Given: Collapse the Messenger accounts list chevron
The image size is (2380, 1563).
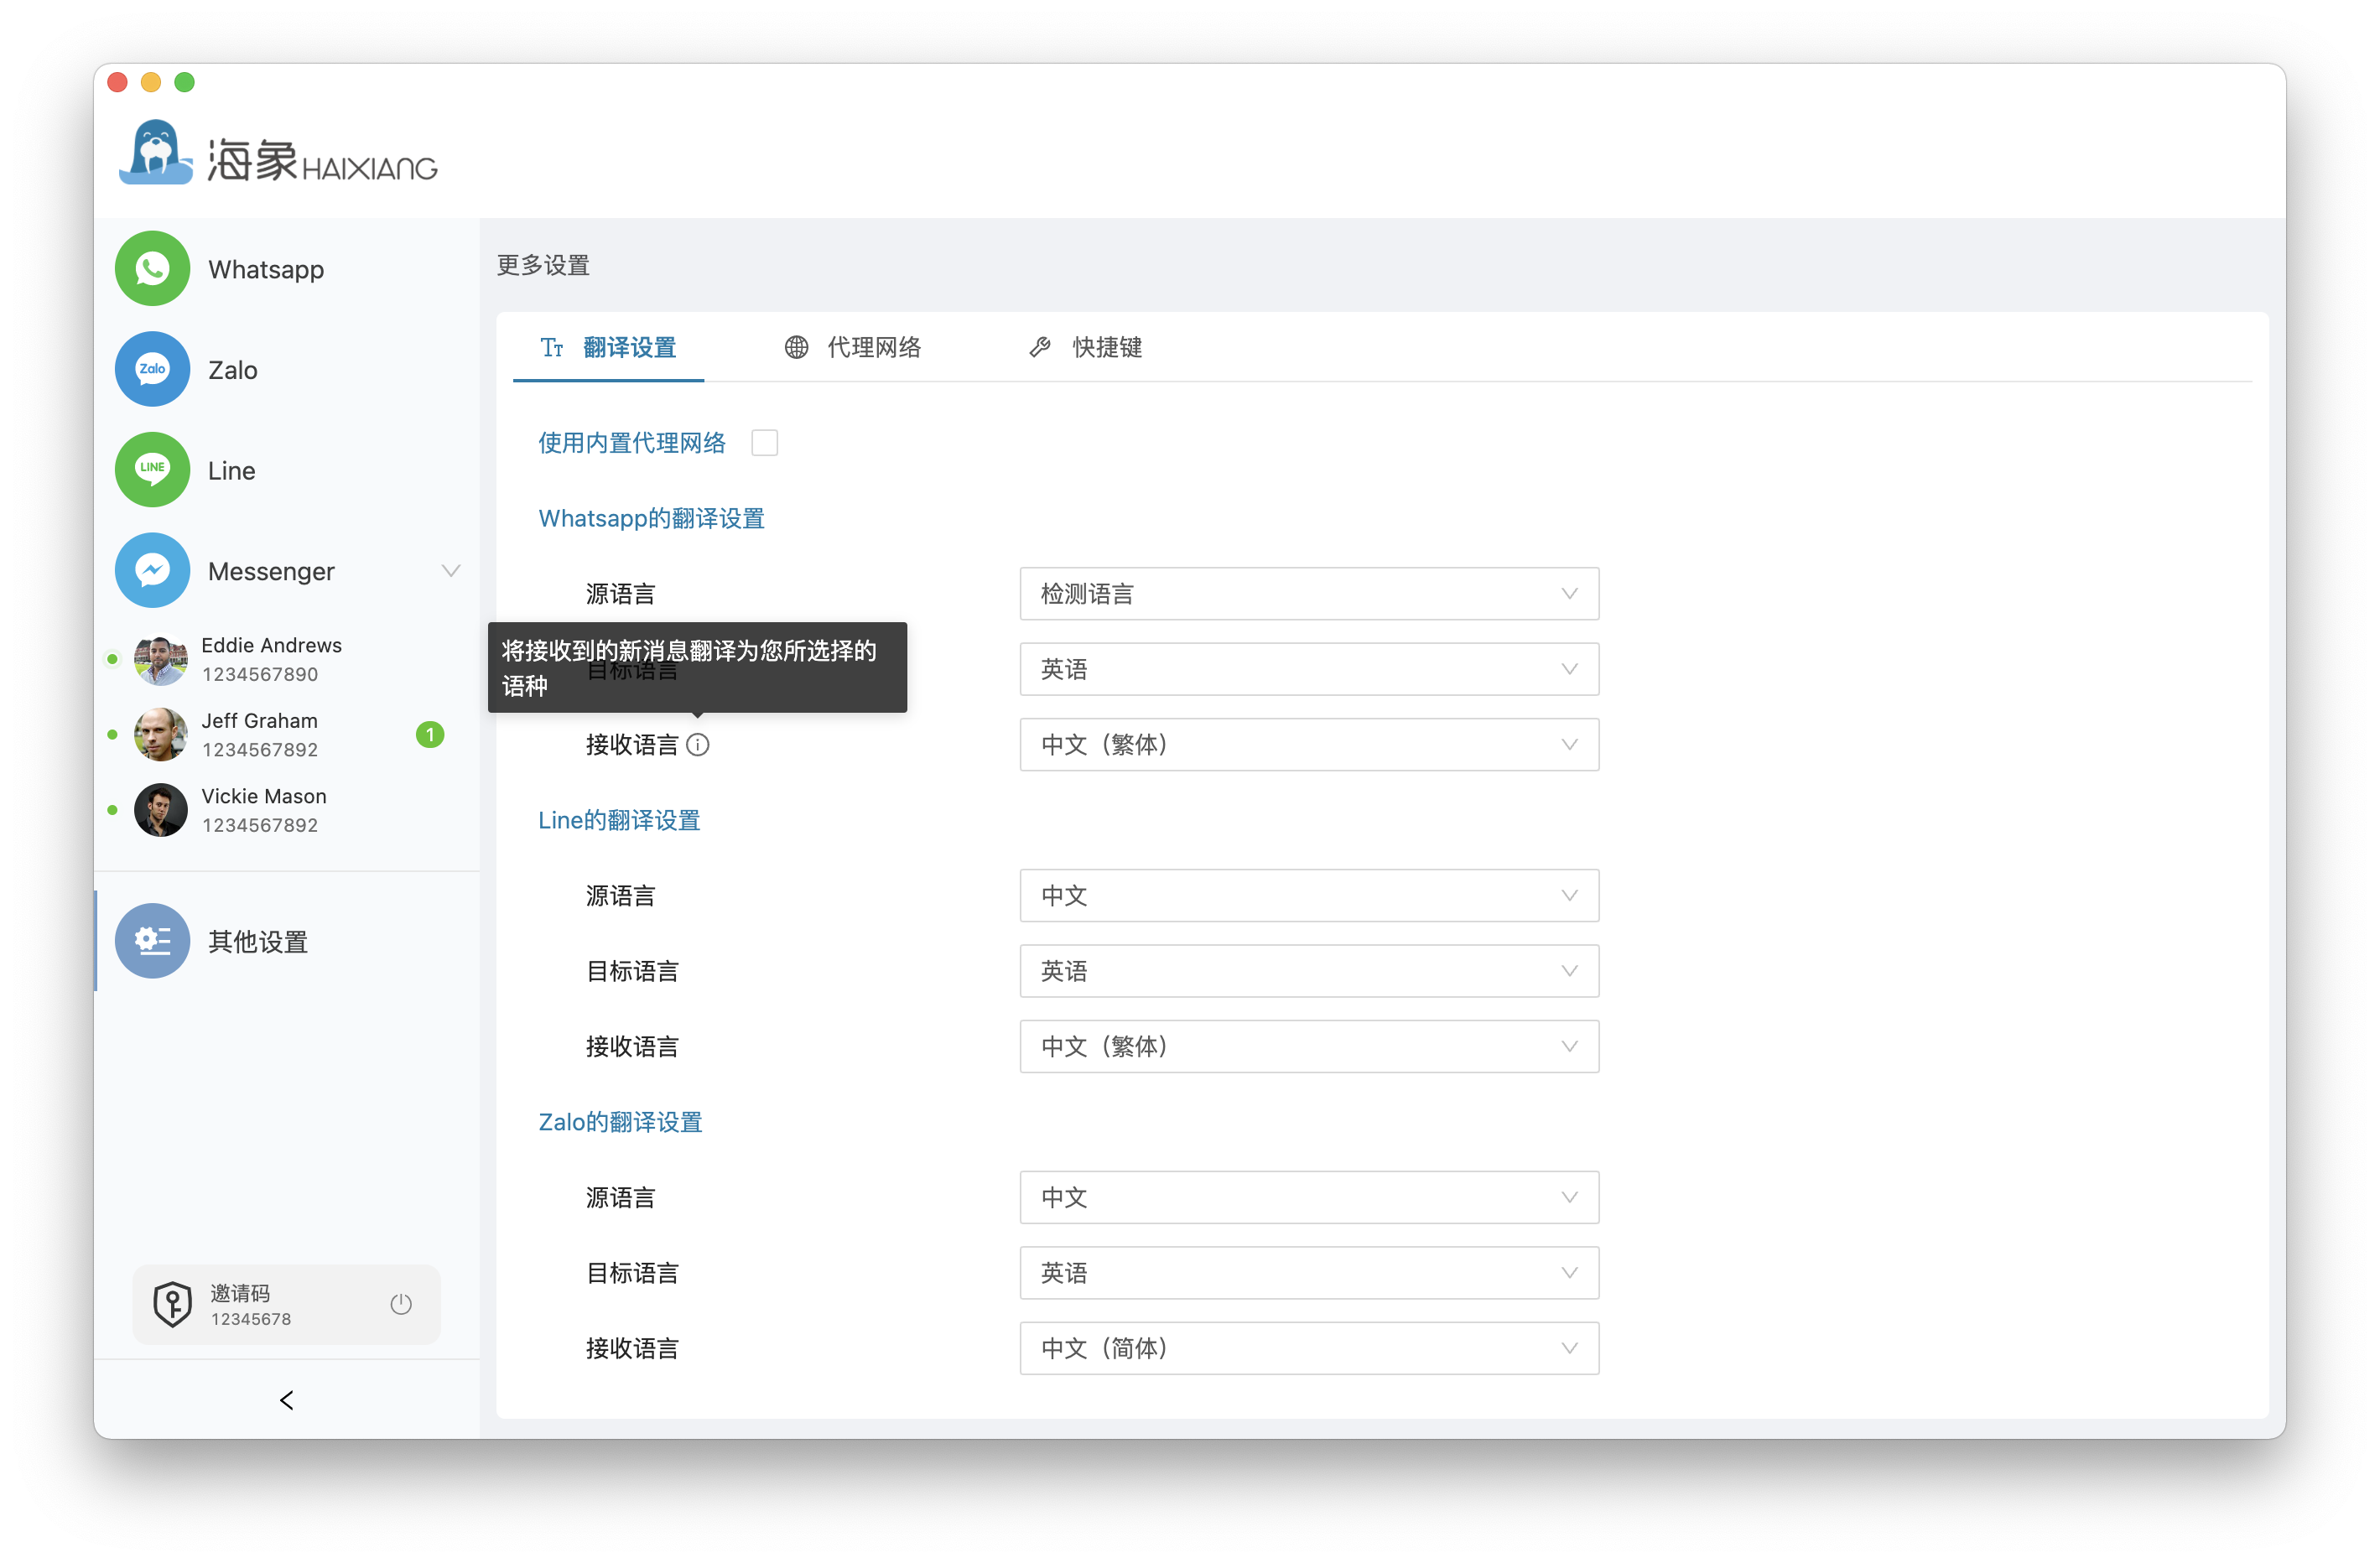Looking at the screenshot, I should point(451,570).
